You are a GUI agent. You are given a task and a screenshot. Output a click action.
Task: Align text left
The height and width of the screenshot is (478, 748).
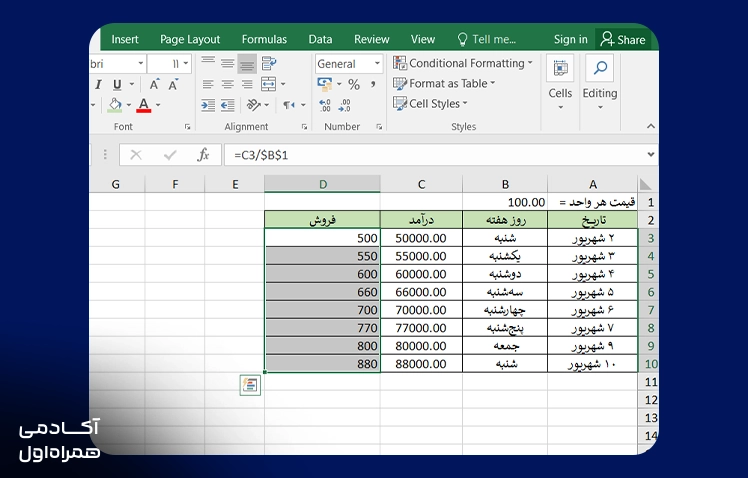208,84
